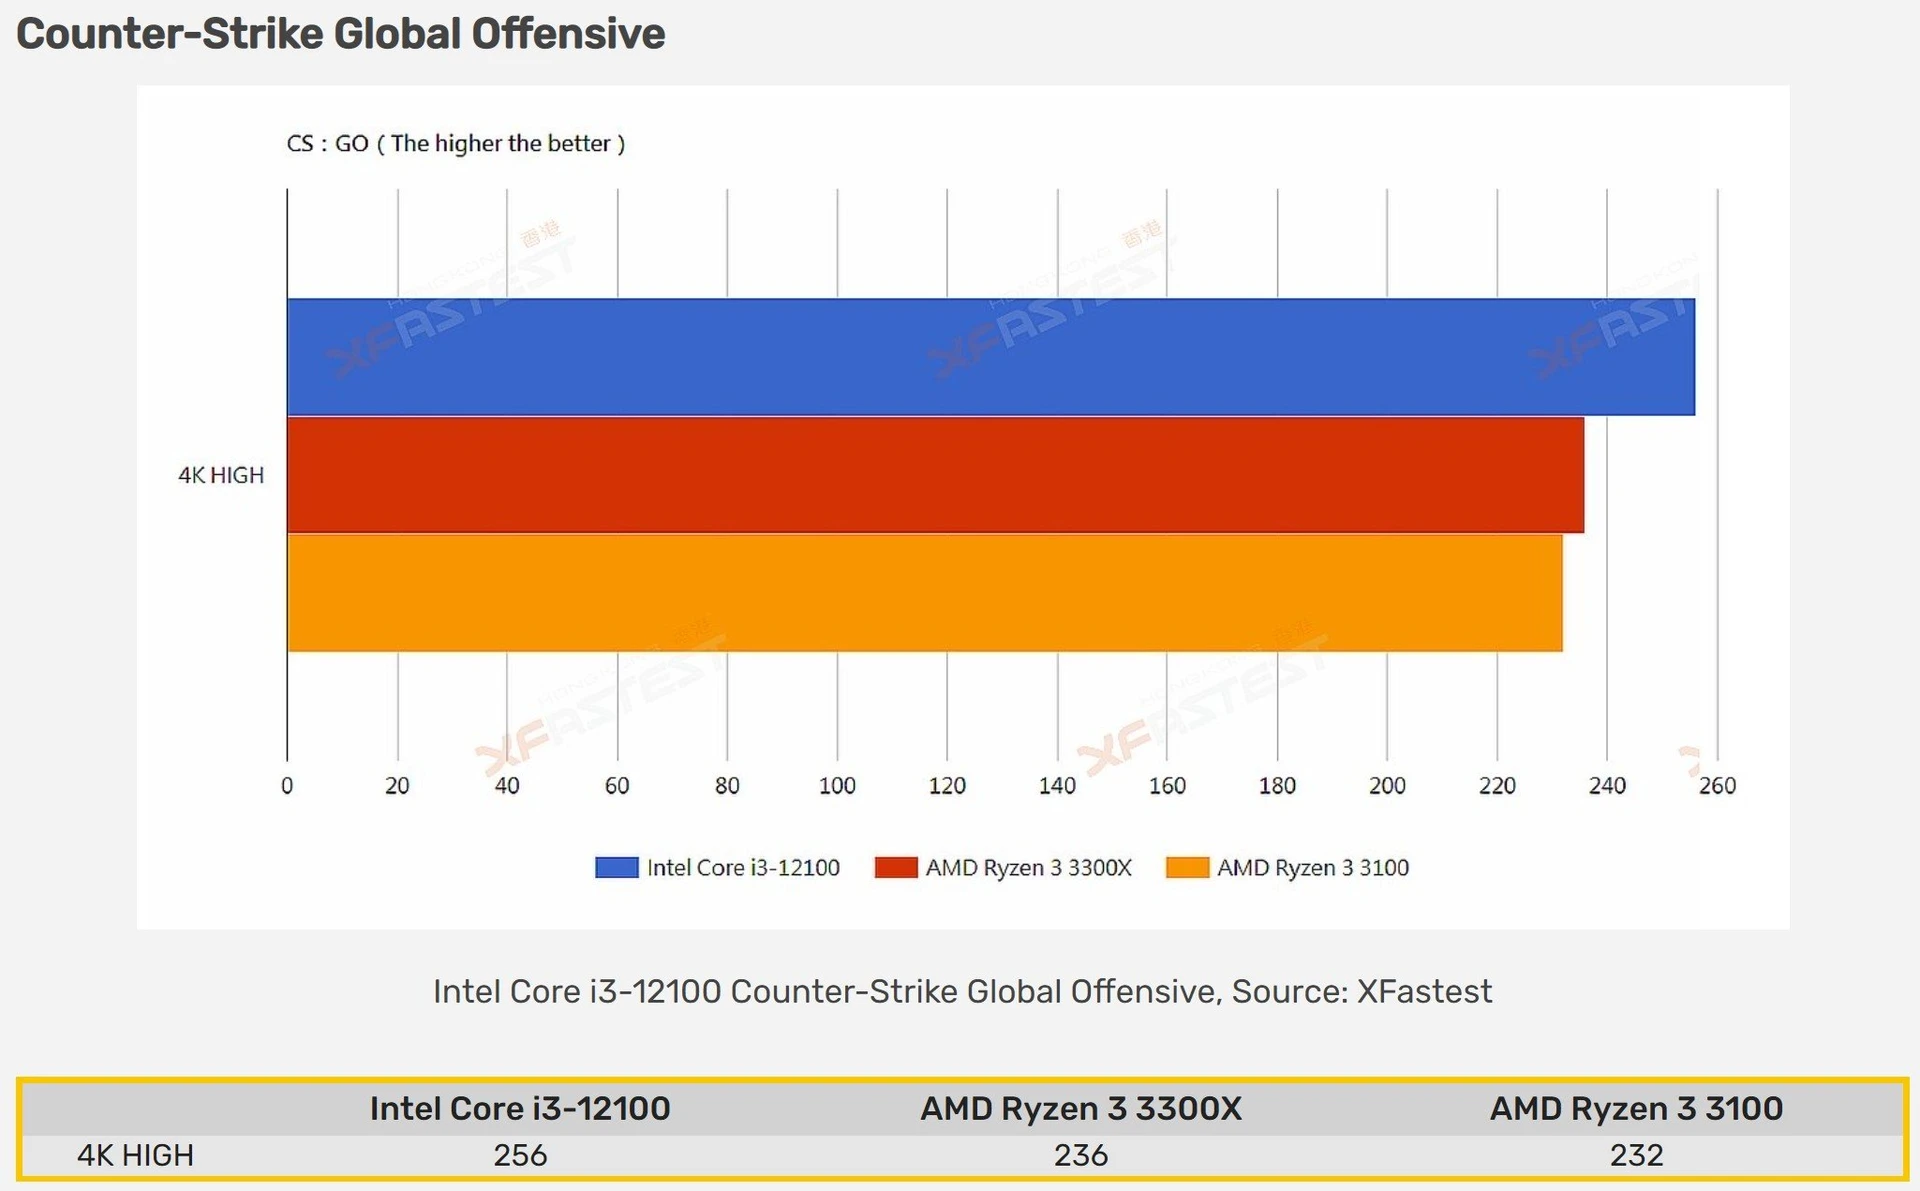Viewport: 1920px width, 1191px height.
Task: Click the table cell value 236
Action: 1081,1155
